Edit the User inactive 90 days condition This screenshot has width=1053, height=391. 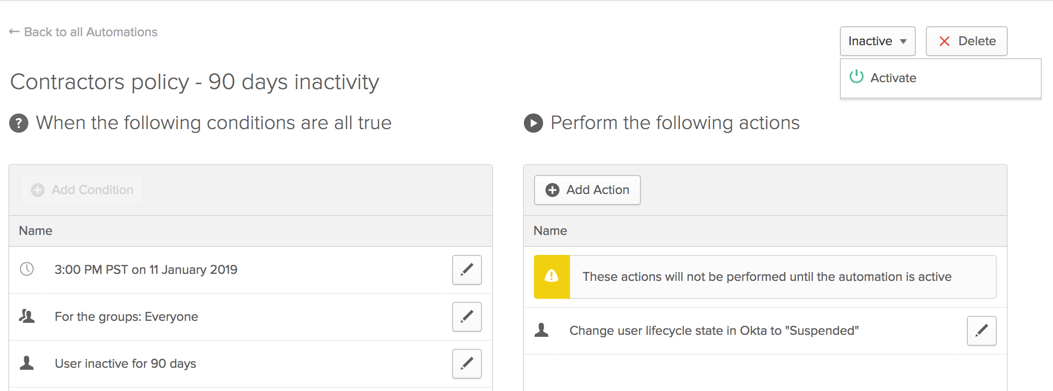click(x=467, y=363)
